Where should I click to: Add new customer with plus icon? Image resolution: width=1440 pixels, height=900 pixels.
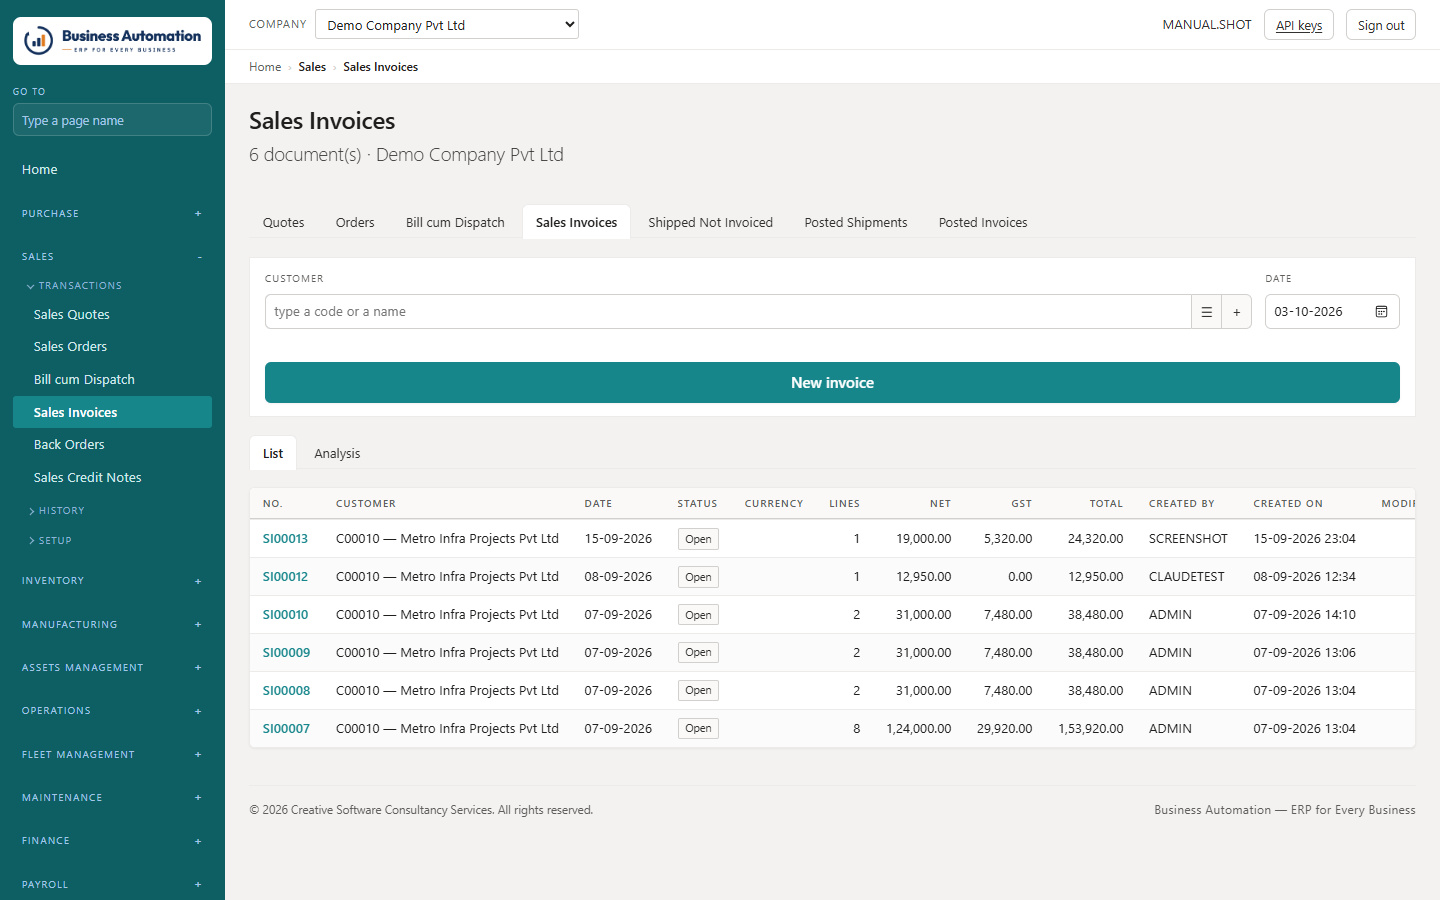[x=1237, y=312]
